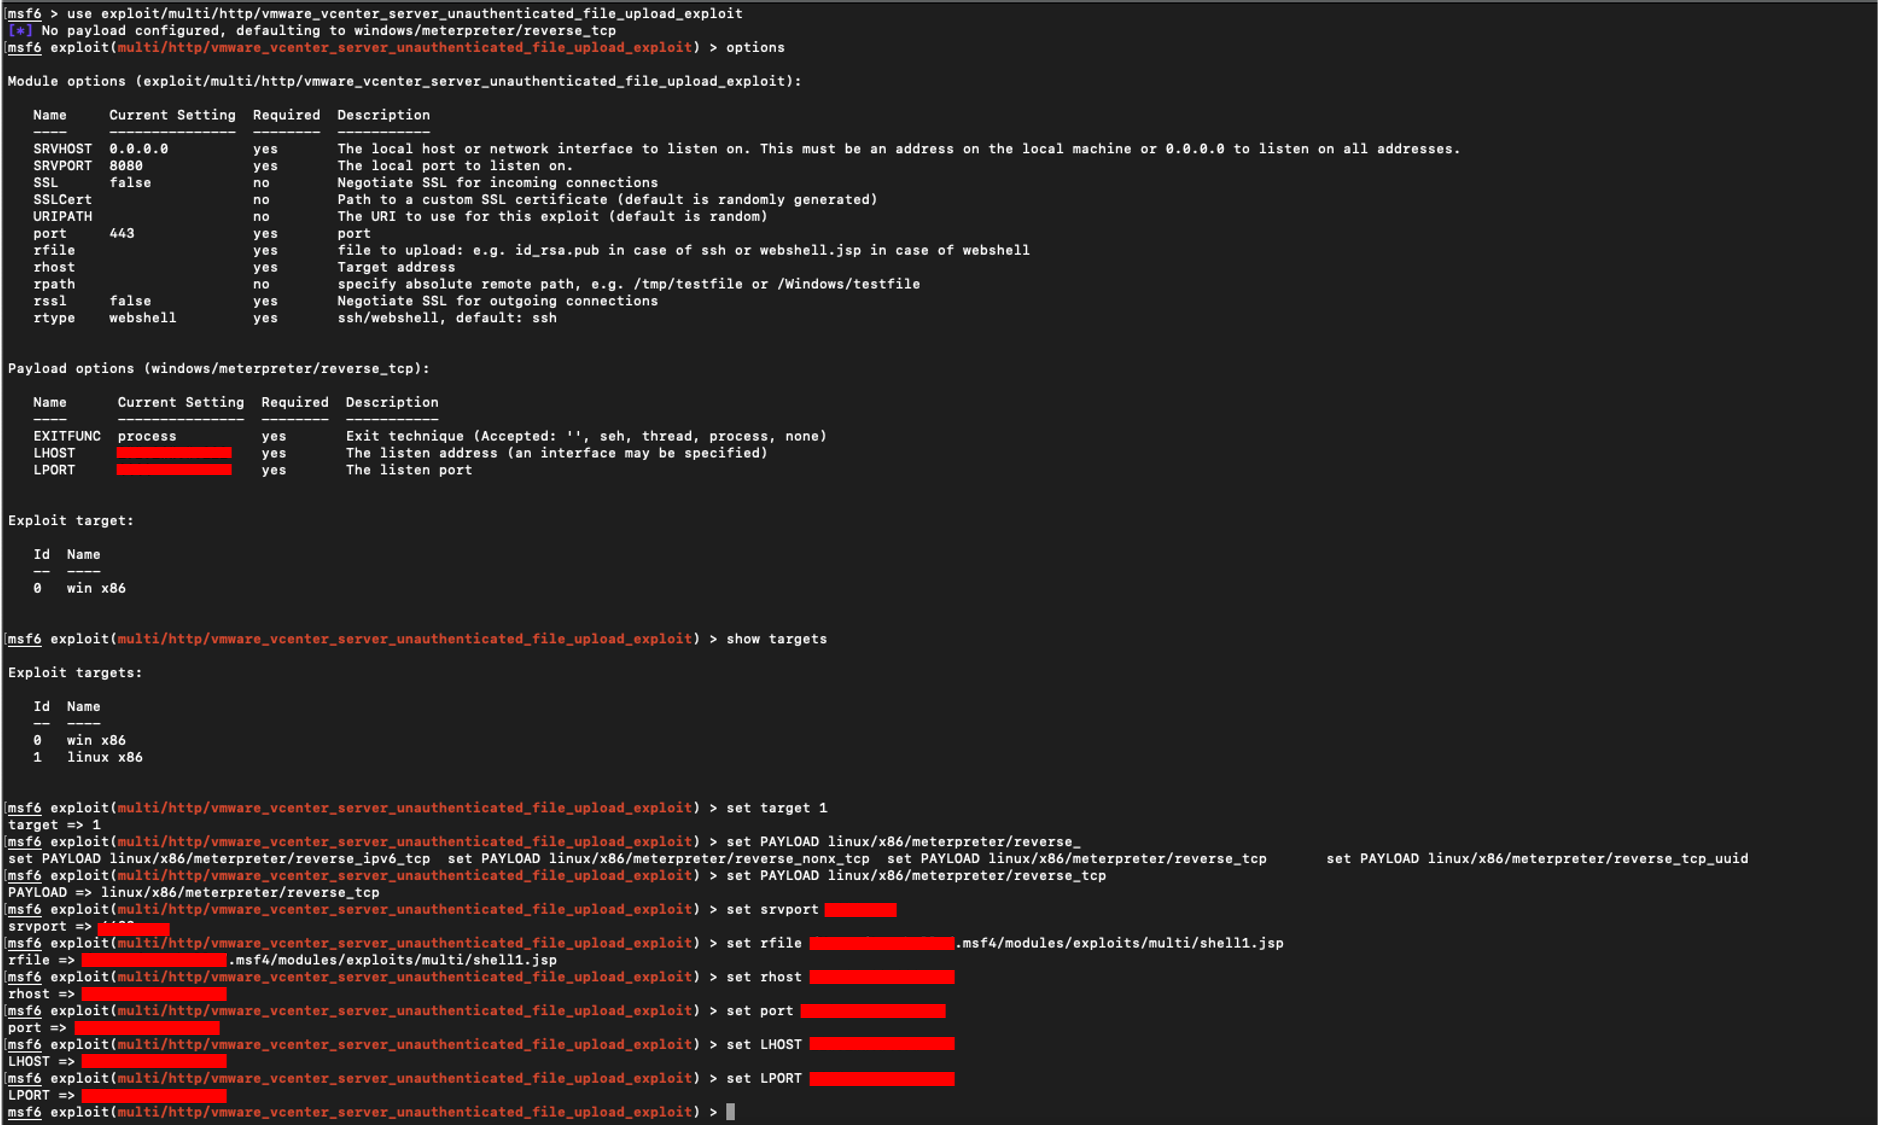Select target '1 linux x86' row
Viewport: 1879px width, 1125px height.
coord(88,757)
